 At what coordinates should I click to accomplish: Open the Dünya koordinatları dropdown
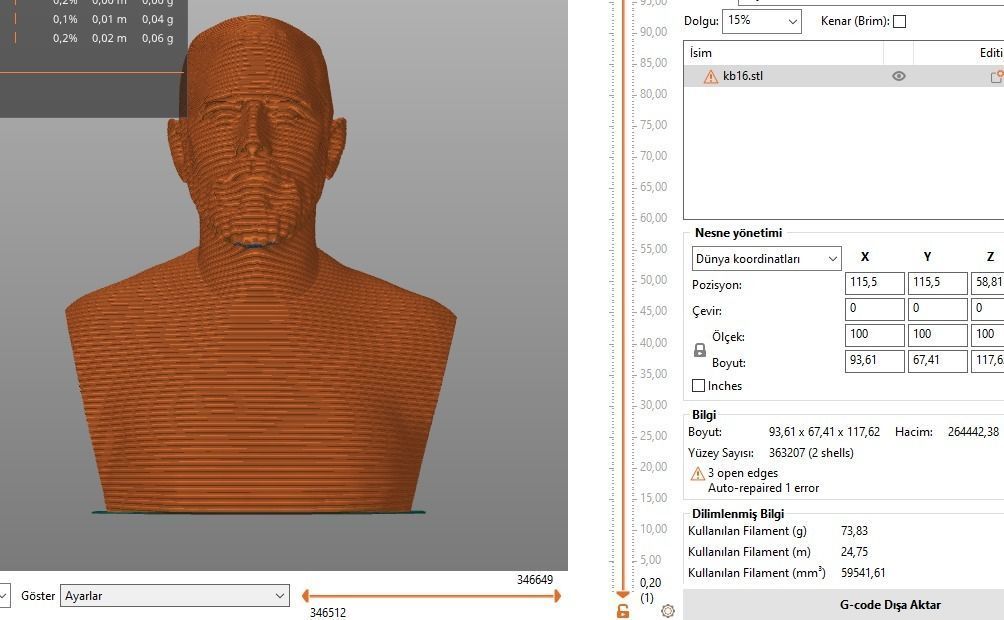pyautogui.click(x=766, y=259)
